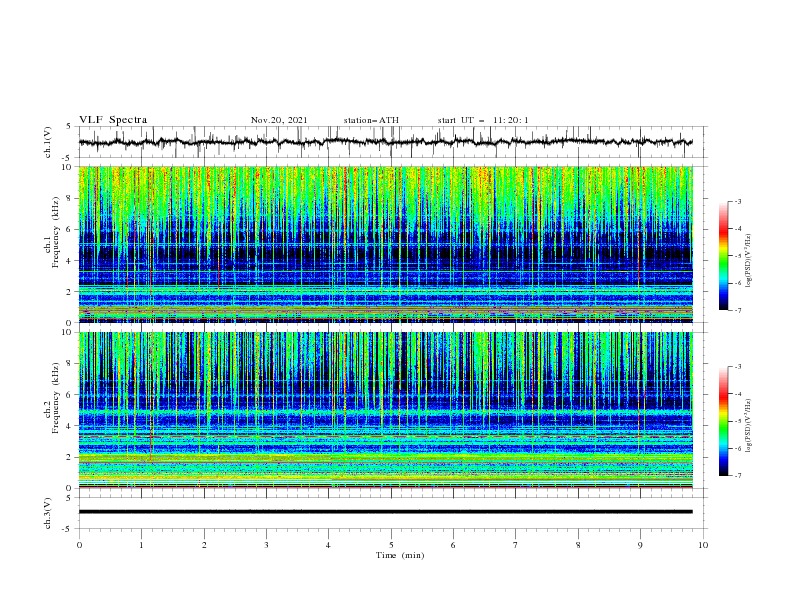The height and width of the screenshot is (612, 792).
Task: Click the 'station=ATH' label
Action: pyautogui.click(x=371, y=120)
